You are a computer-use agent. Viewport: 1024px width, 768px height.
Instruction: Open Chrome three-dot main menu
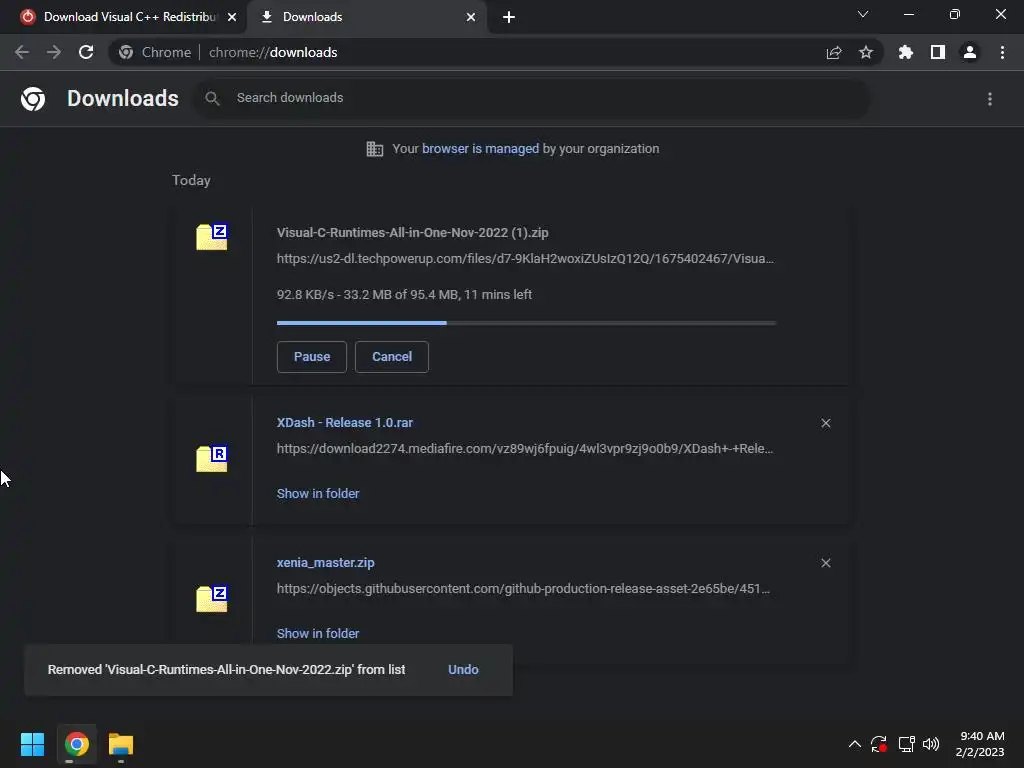1002,52
